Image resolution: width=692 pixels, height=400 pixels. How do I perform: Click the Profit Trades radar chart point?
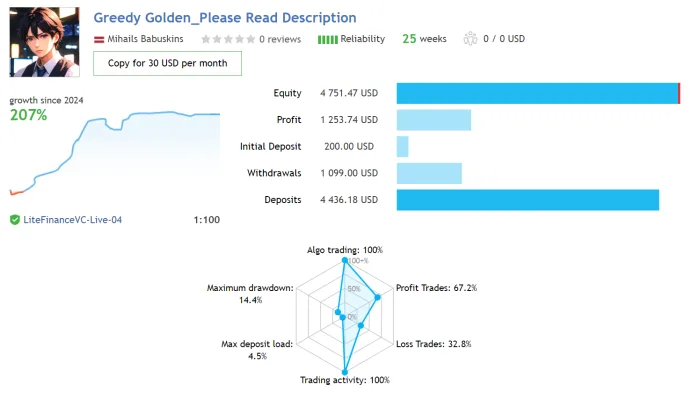(377, 298)
